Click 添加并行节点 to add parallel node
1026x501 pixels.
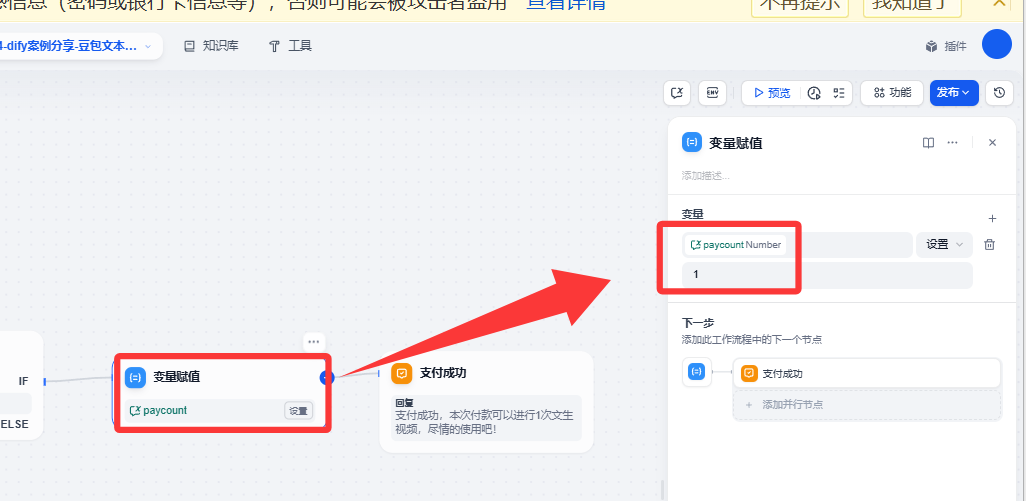click(x=867, y=405)
